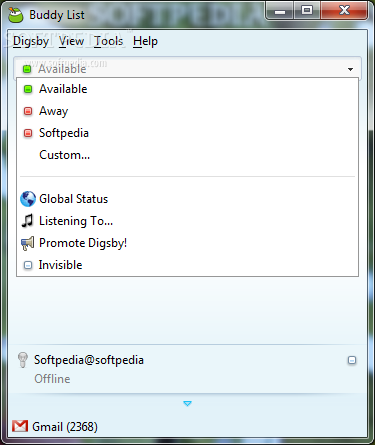Maximize the Buddy List window
The width and height of the screenshot is (375, 445).
click(x=307, y=11)
